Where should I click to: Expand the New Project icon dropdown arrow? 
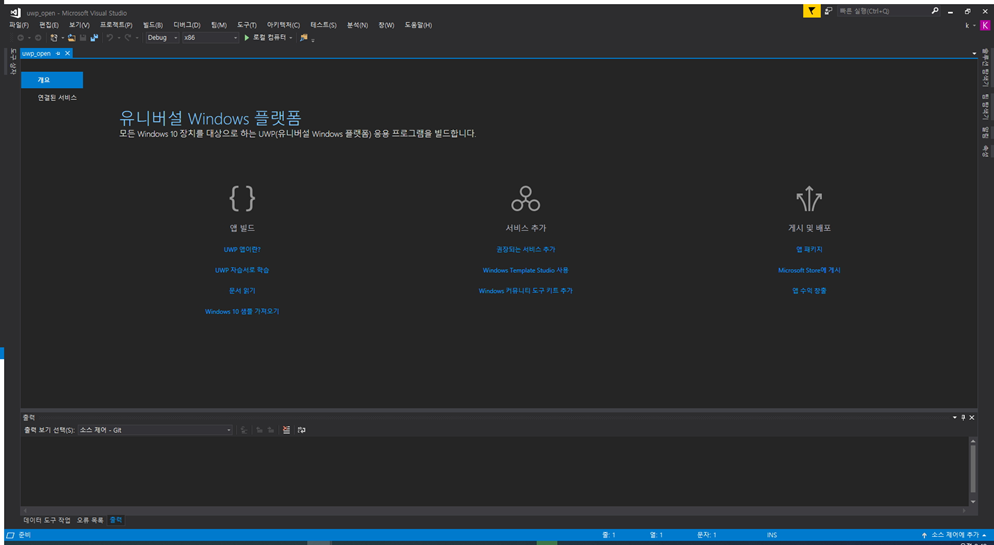pyautogui.click(x=62, y=38)
